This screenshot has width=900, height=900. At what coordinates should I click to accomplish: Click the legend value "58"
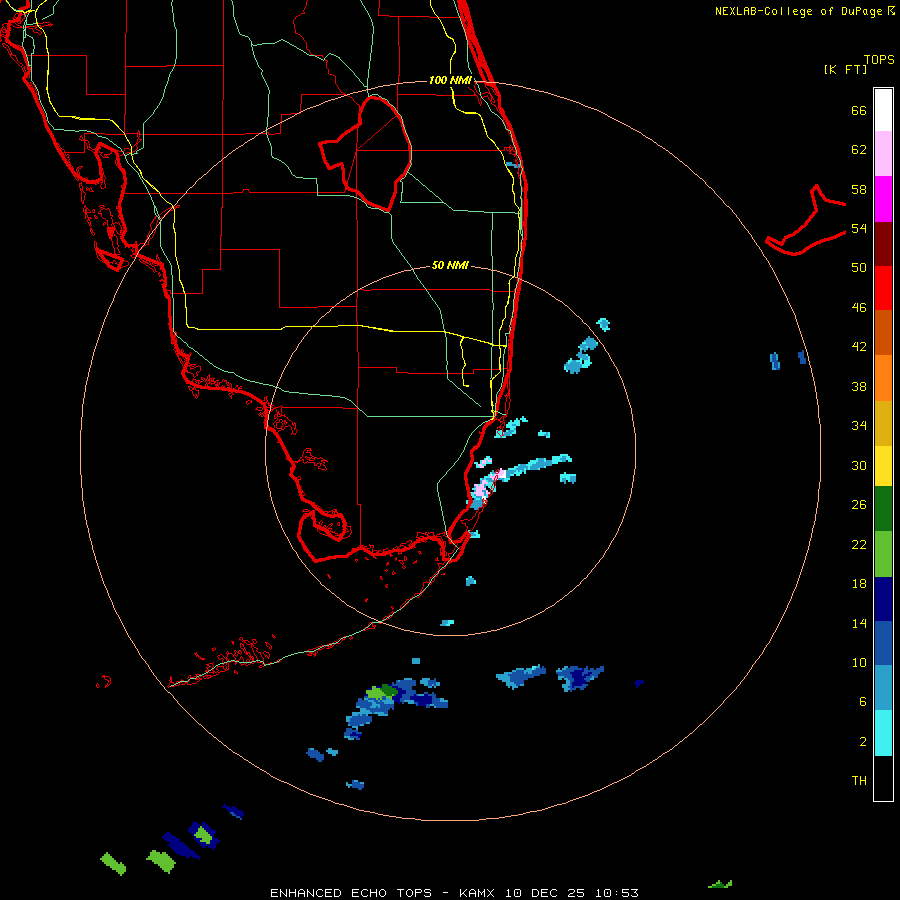(859, 189)
